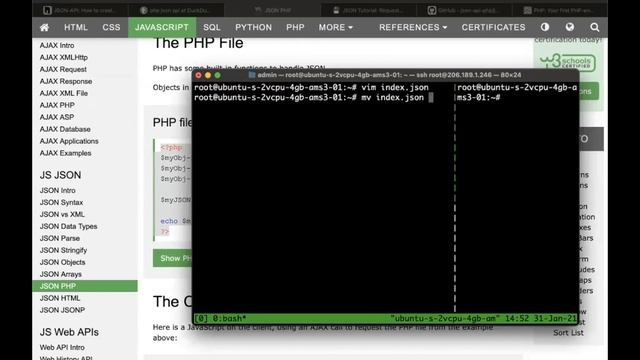Open JSON Syntax sidebar link
640x360 pixels.
point(61,202)
